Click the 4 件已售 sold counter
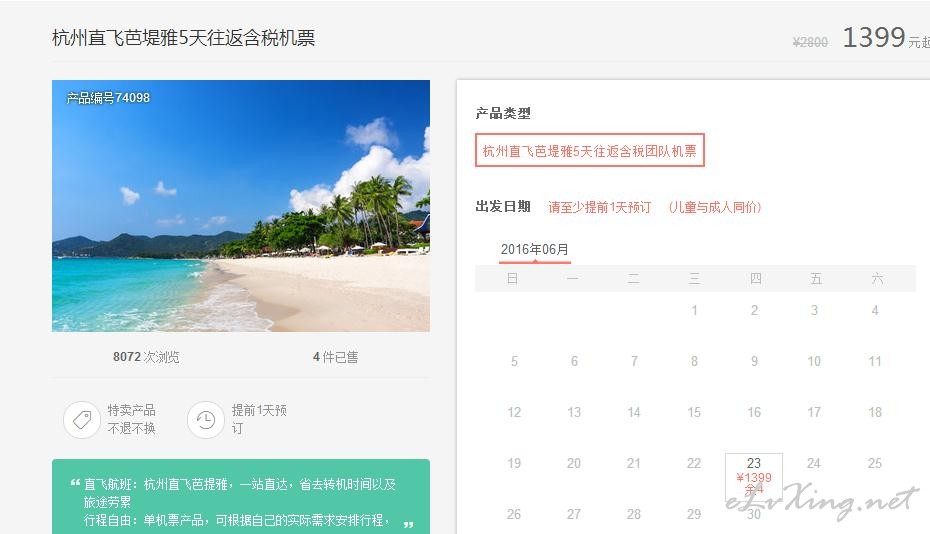The image size is (930, 534). [x=336, y=357]
